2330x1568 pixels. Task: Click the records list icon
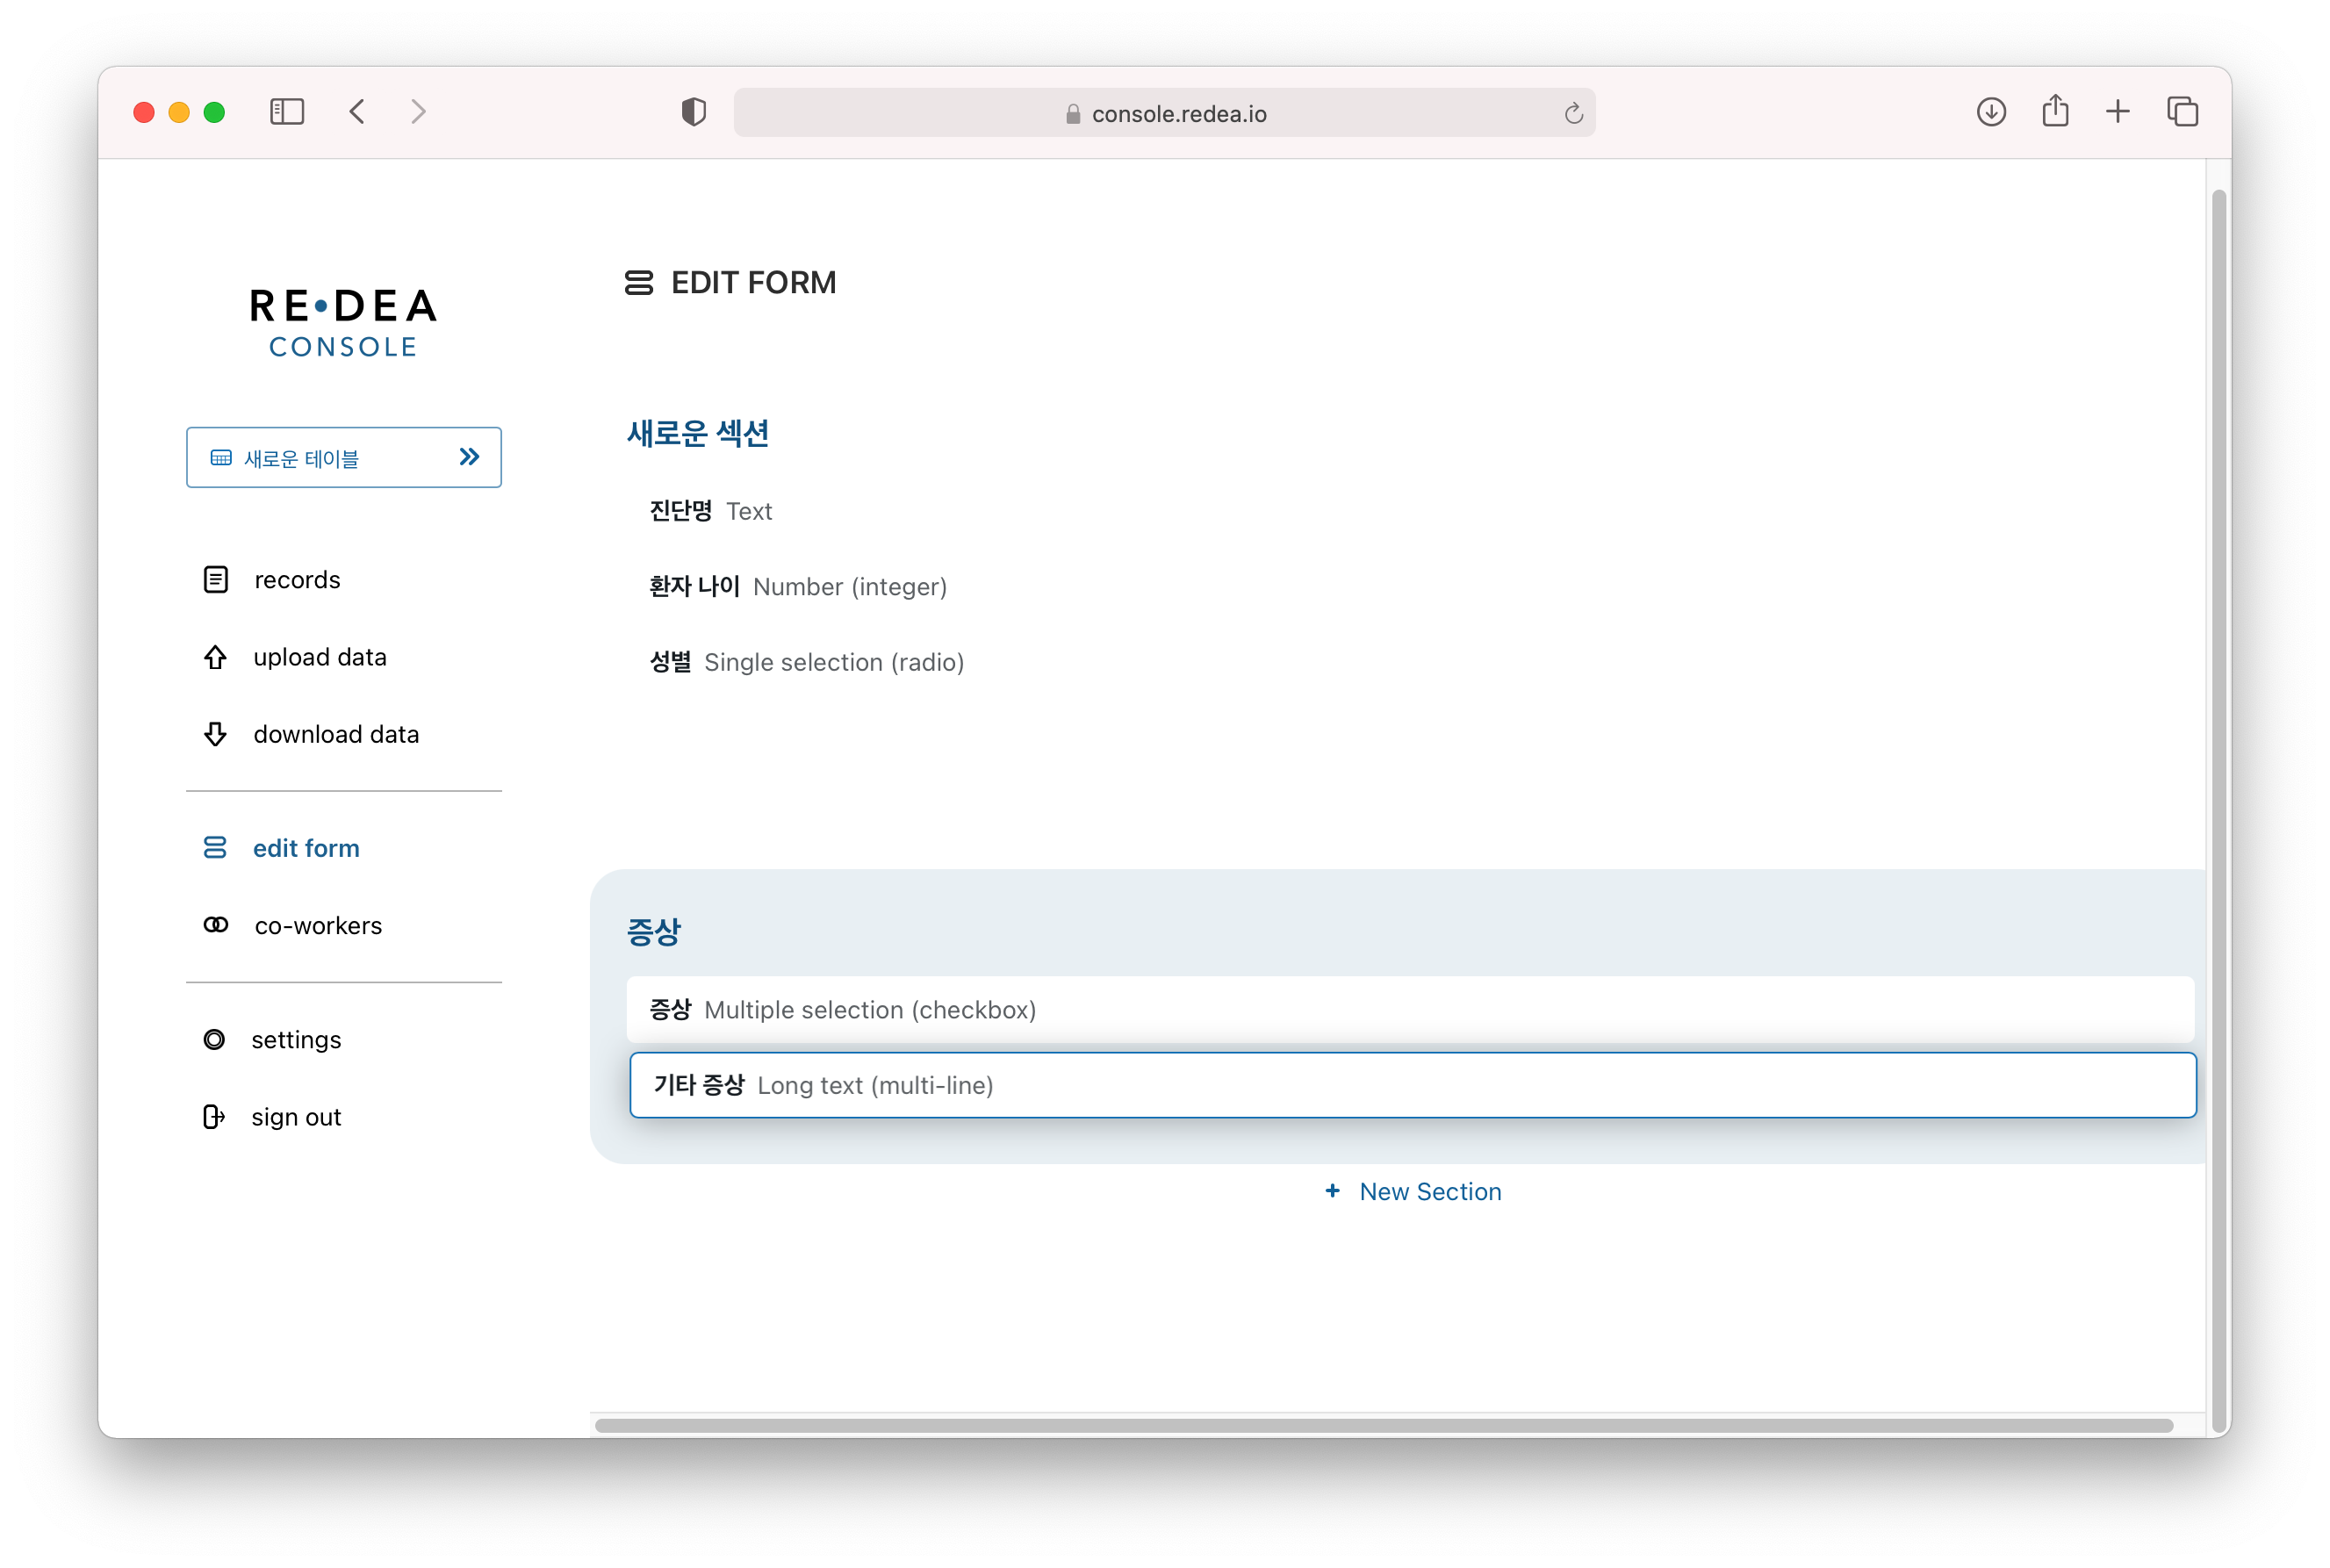pos(216,580)
